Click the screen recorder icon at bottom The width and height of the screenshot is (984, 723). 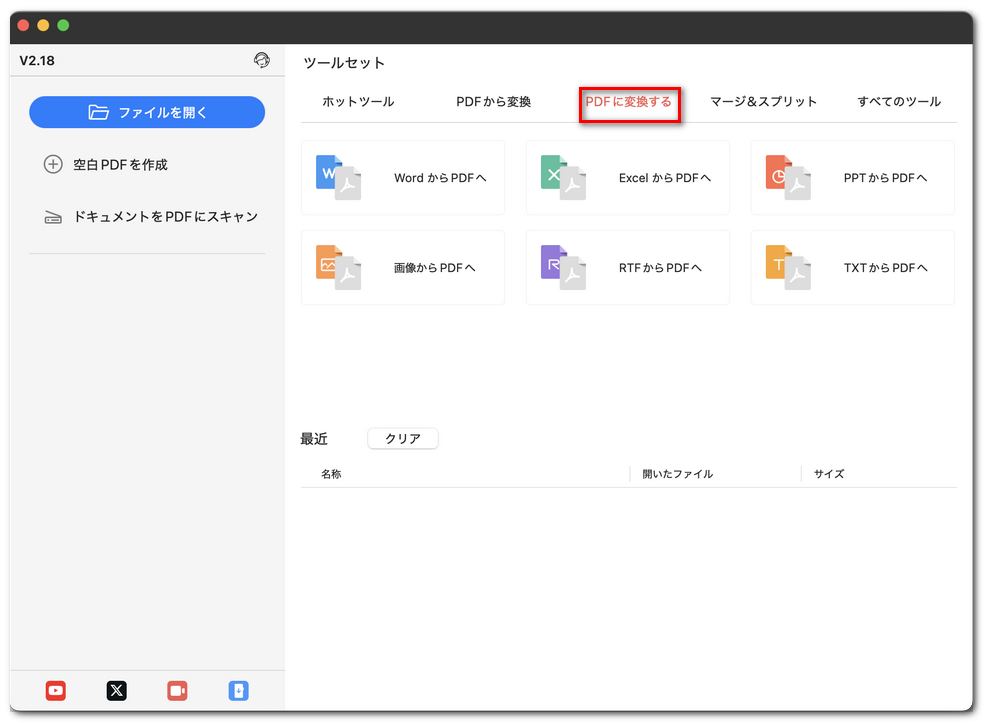tap(177, 690)
